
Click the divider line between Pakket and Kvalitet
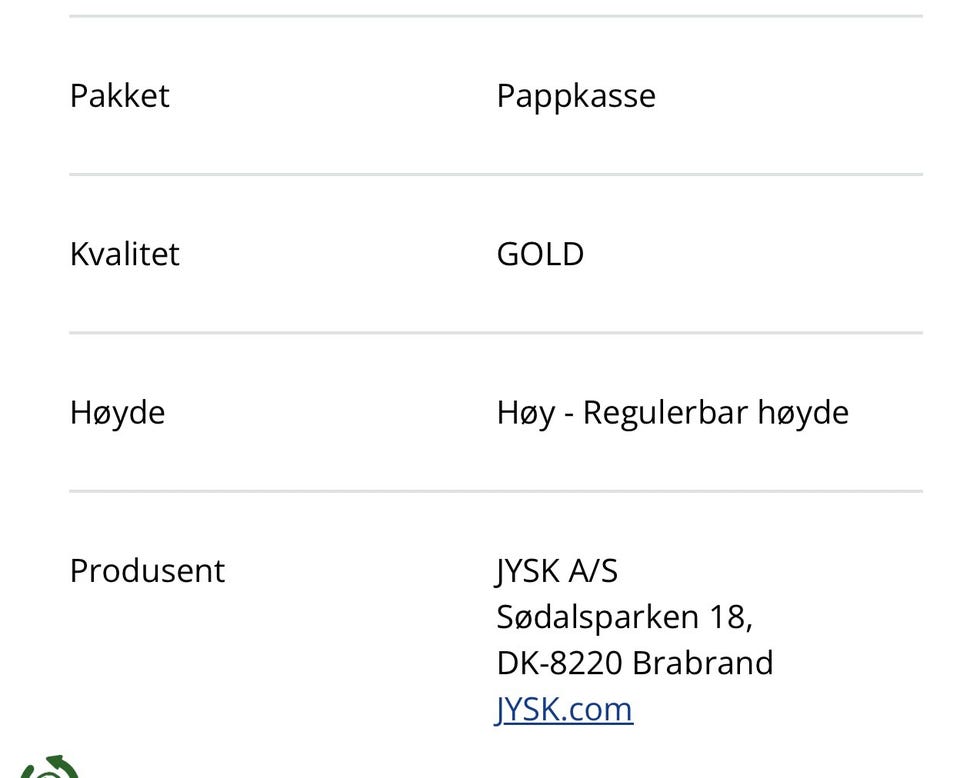pyautogui.click(x=496, y=174)
